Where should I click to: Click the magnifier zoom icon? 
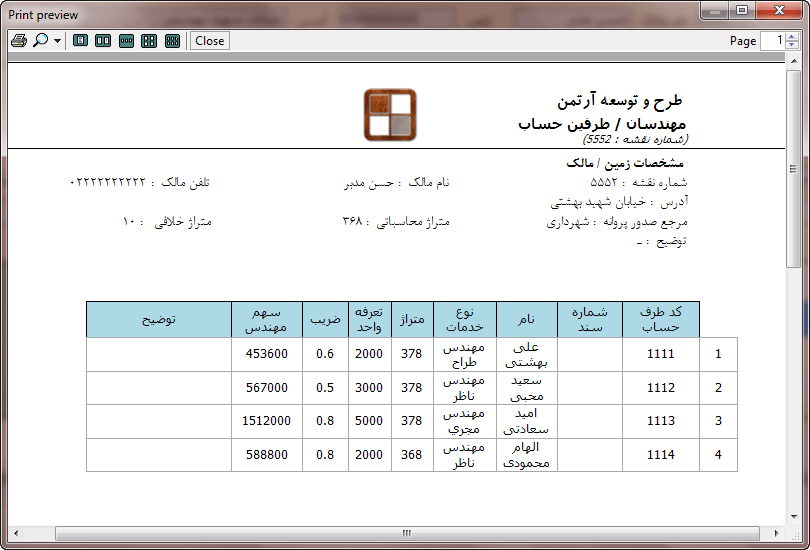click(x=40, y=41)
